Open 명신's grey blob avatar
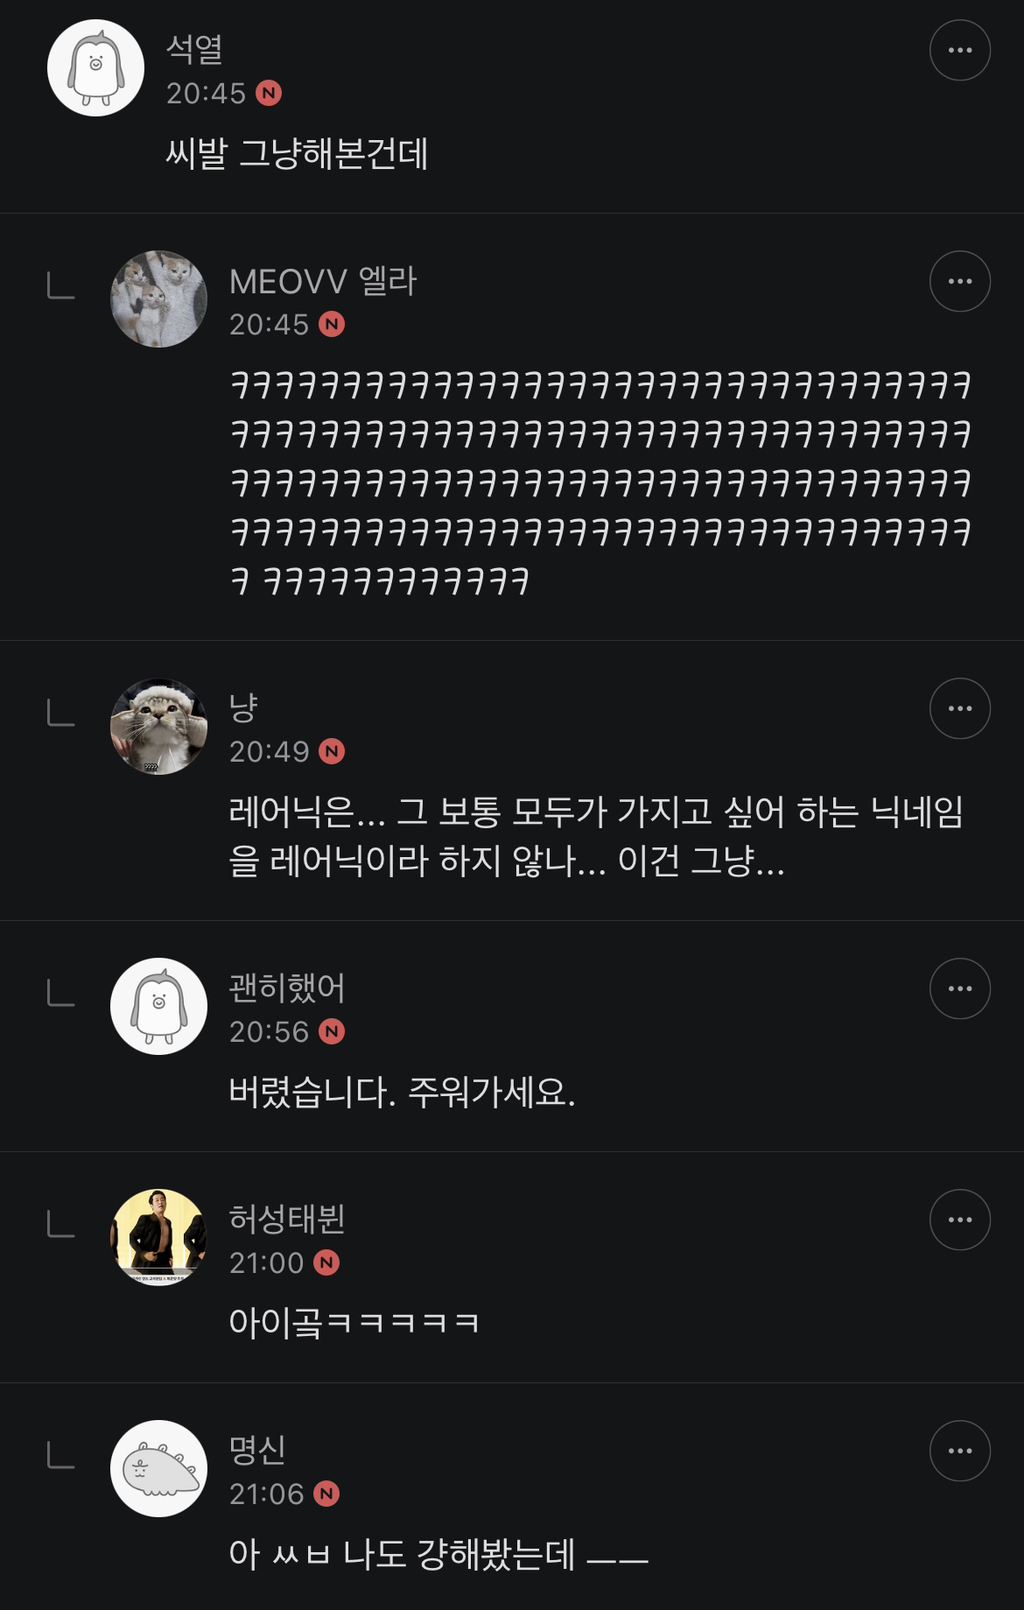The width and height of the screenshot is (1024, 1610). pyautogui.click(x=158, y=1468)
